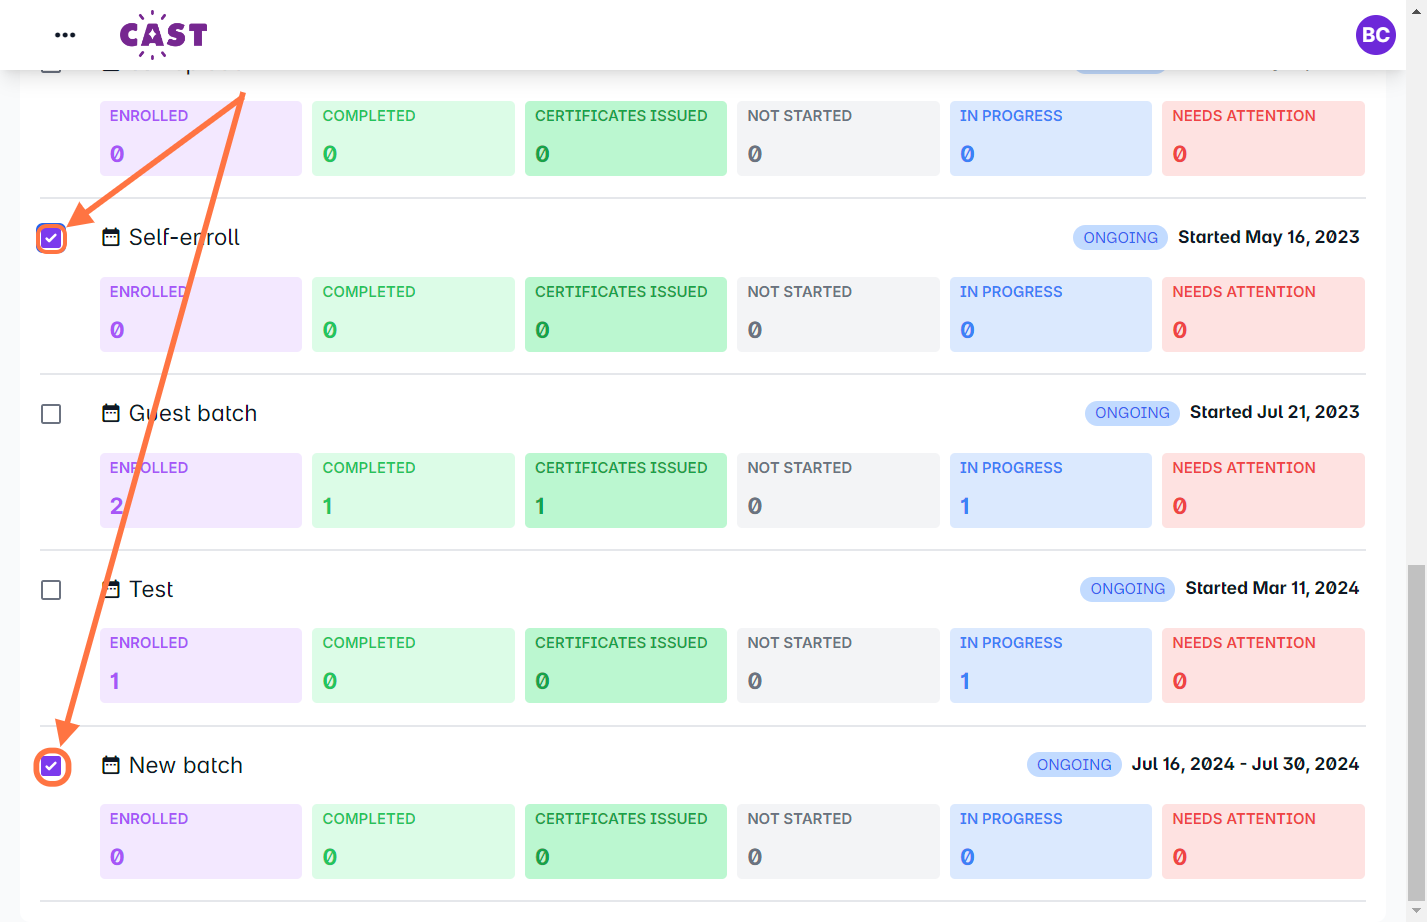Open the New batch title

[186, 766]
